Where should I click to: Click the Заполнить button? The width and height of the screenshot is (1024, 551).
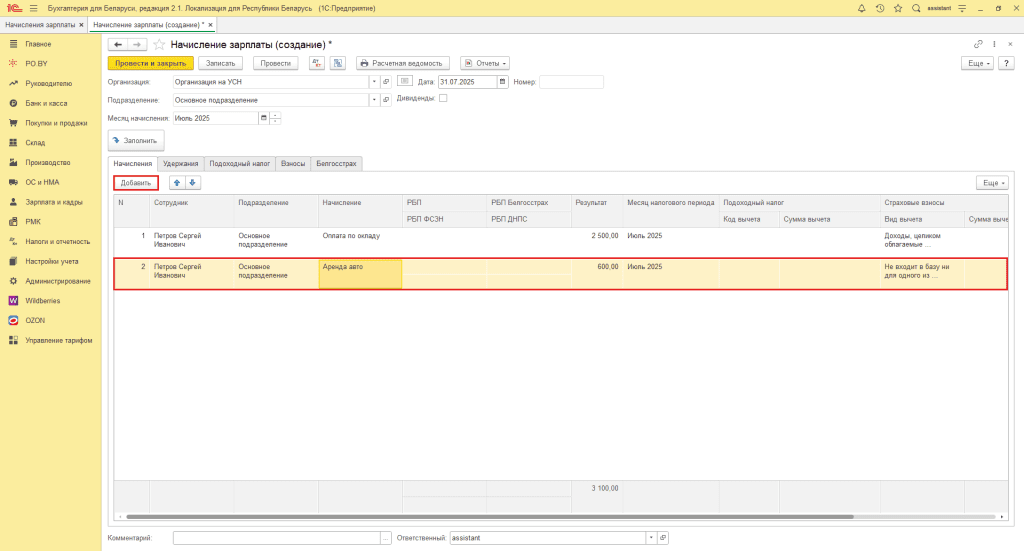coord(136,141)
